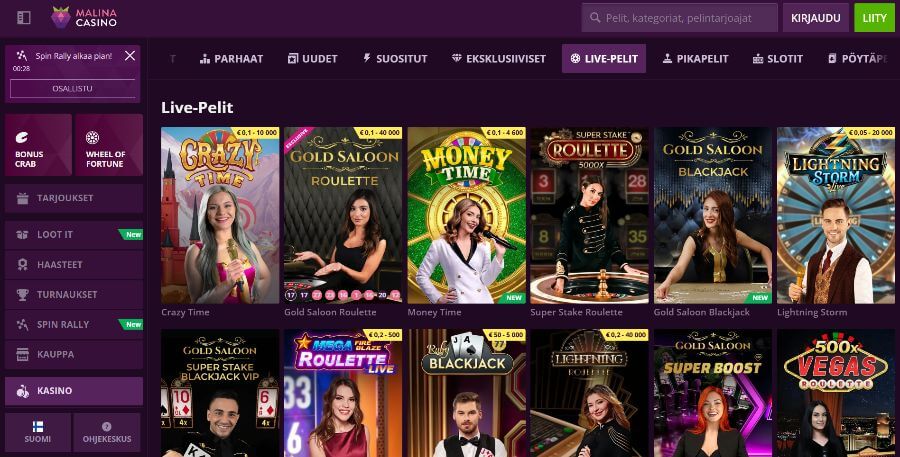Click the green Liity button

(874, 18)
